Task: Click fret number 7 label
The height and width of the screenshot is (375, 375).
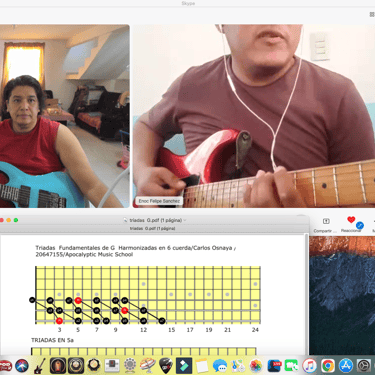Action: click(x=97, y=330)
